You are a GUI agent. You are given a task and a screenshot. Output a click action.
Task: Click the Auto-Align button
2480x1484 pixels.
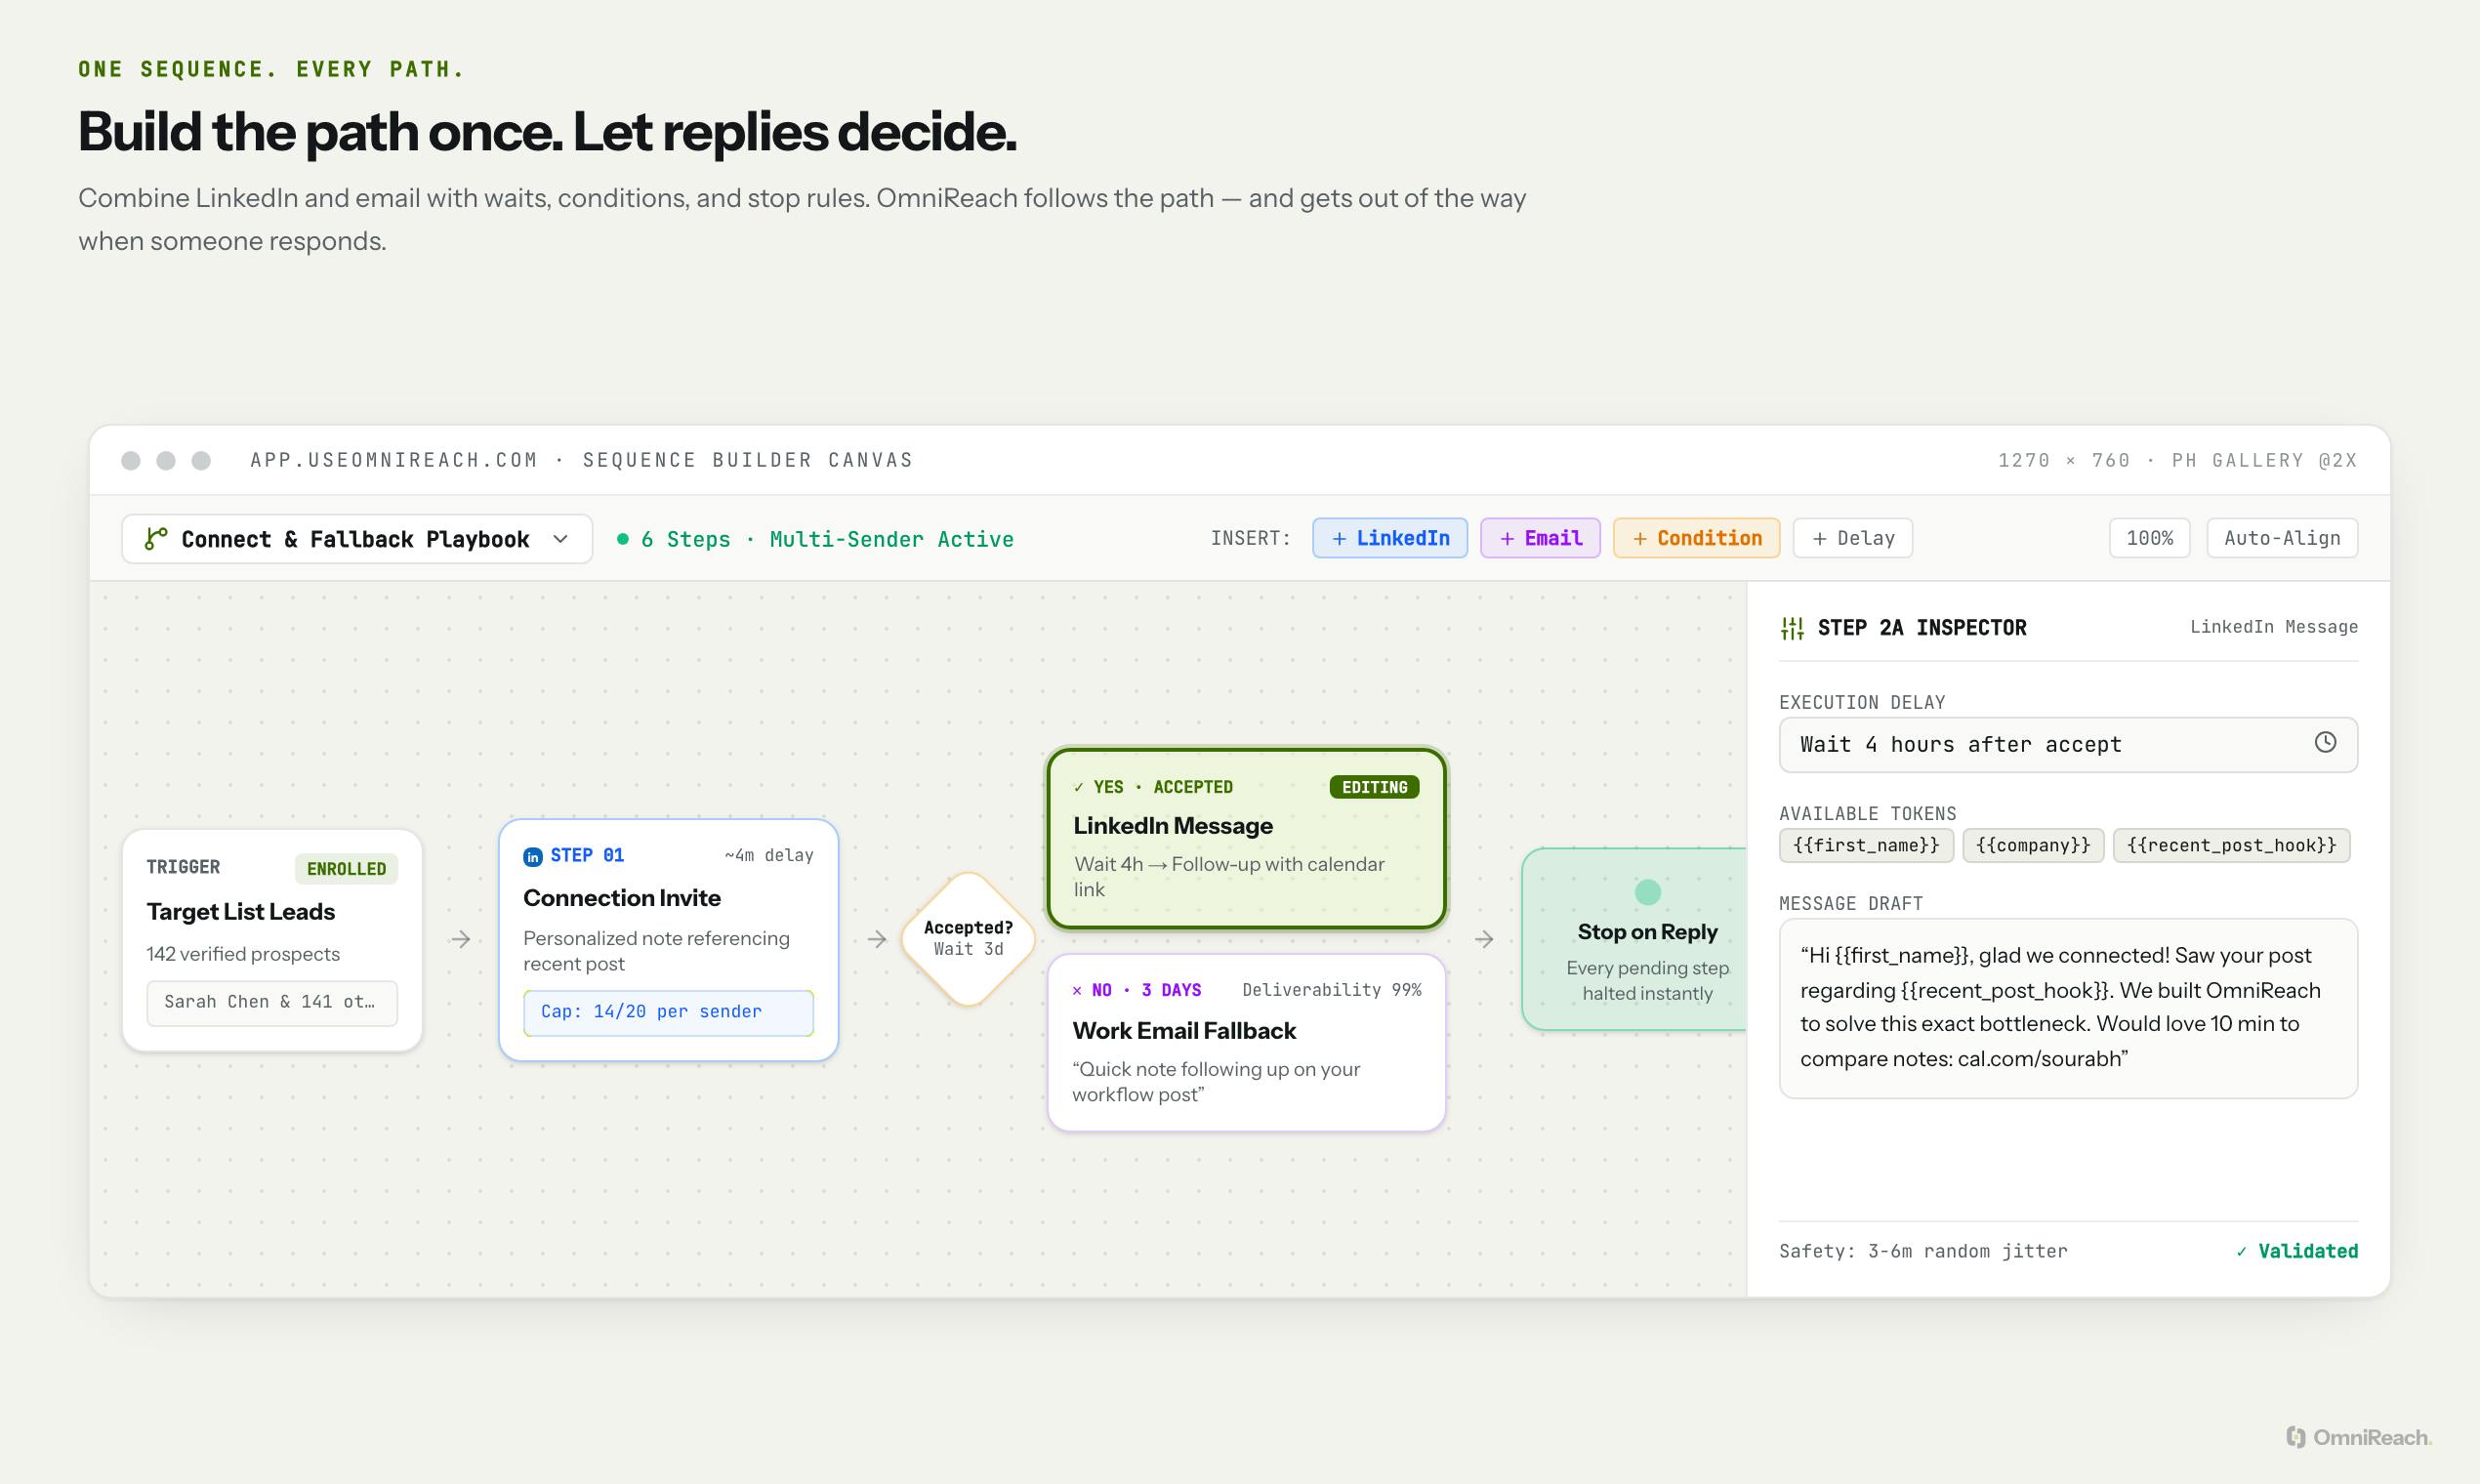coord(2282,538)
